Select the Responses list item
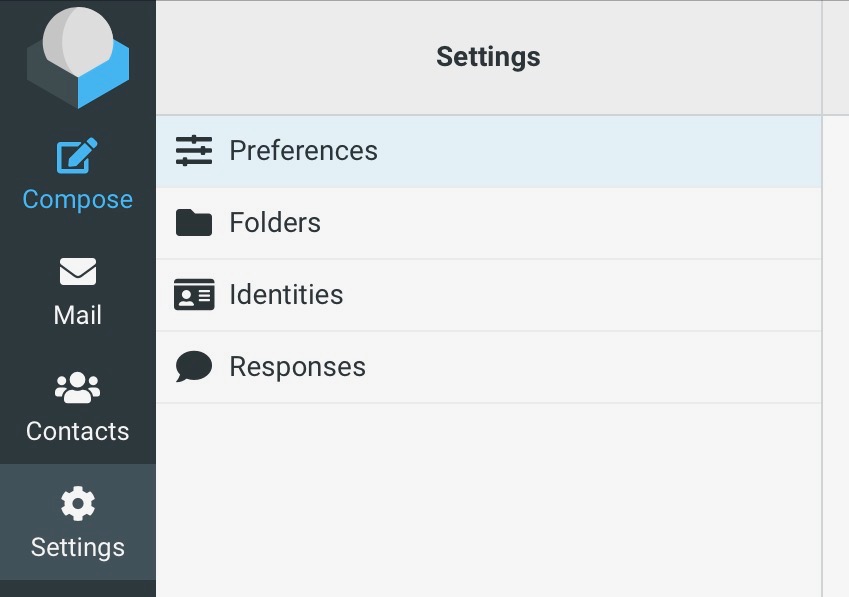Image resolution: width=849 pixels, height=597 pixels. [x=489, y=367]
